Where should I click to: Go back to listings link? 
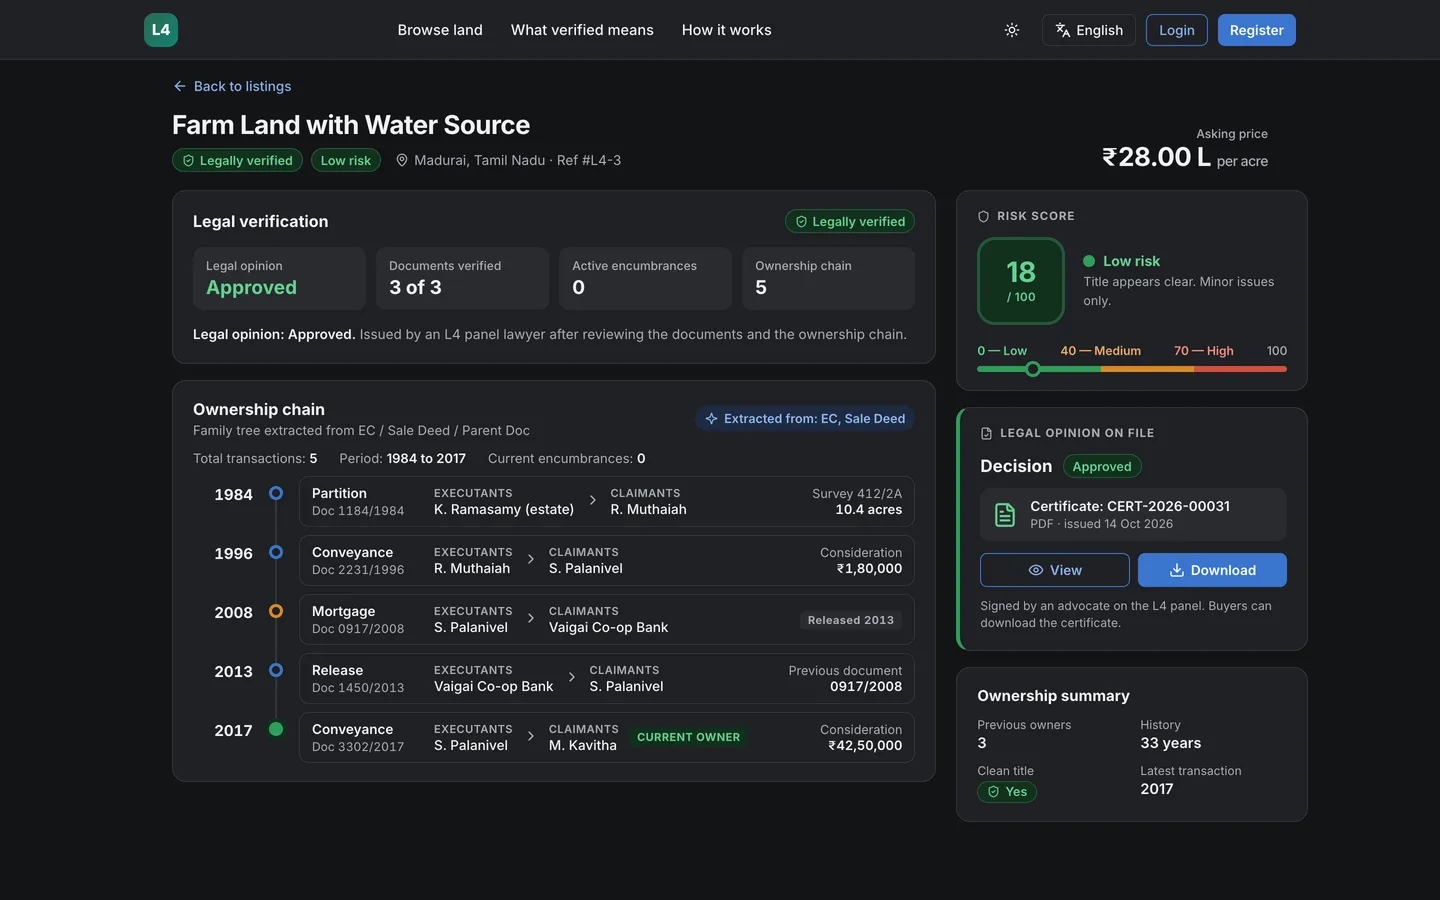pos(232,86)
